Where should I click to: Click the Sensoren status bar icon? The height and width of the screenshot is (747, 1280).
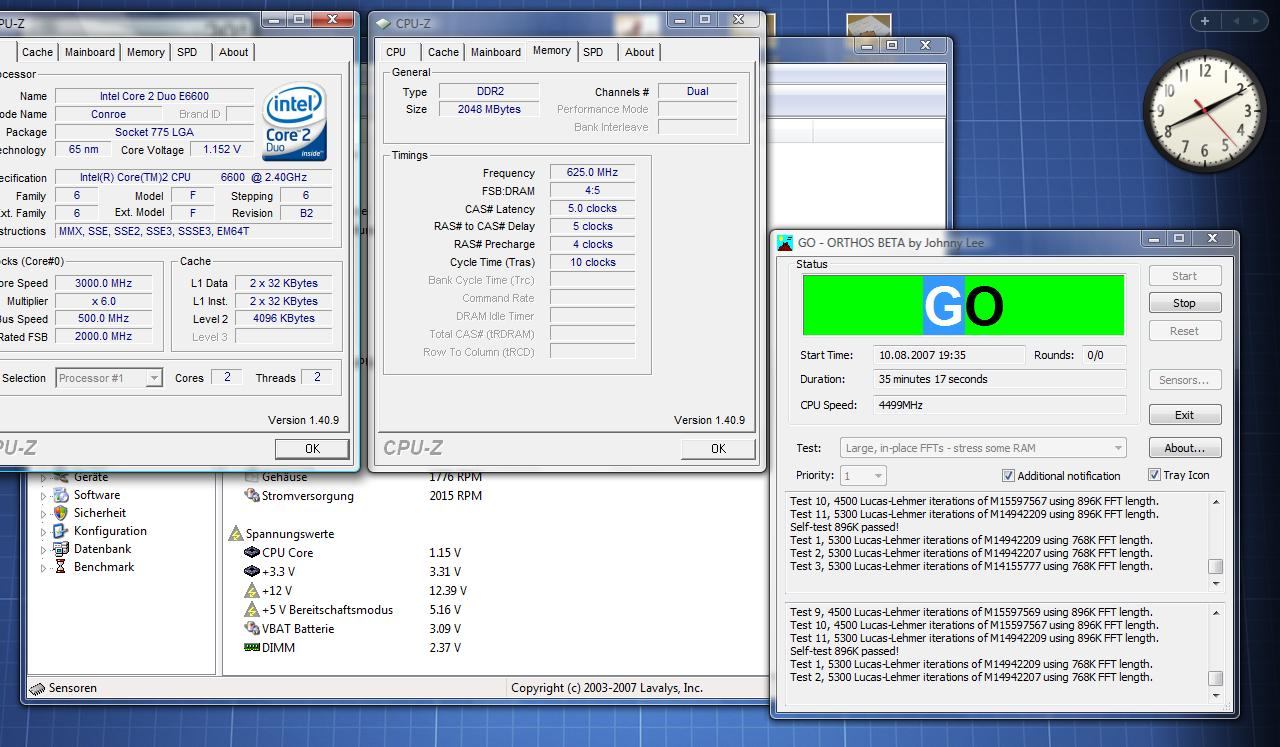point(38,688)
